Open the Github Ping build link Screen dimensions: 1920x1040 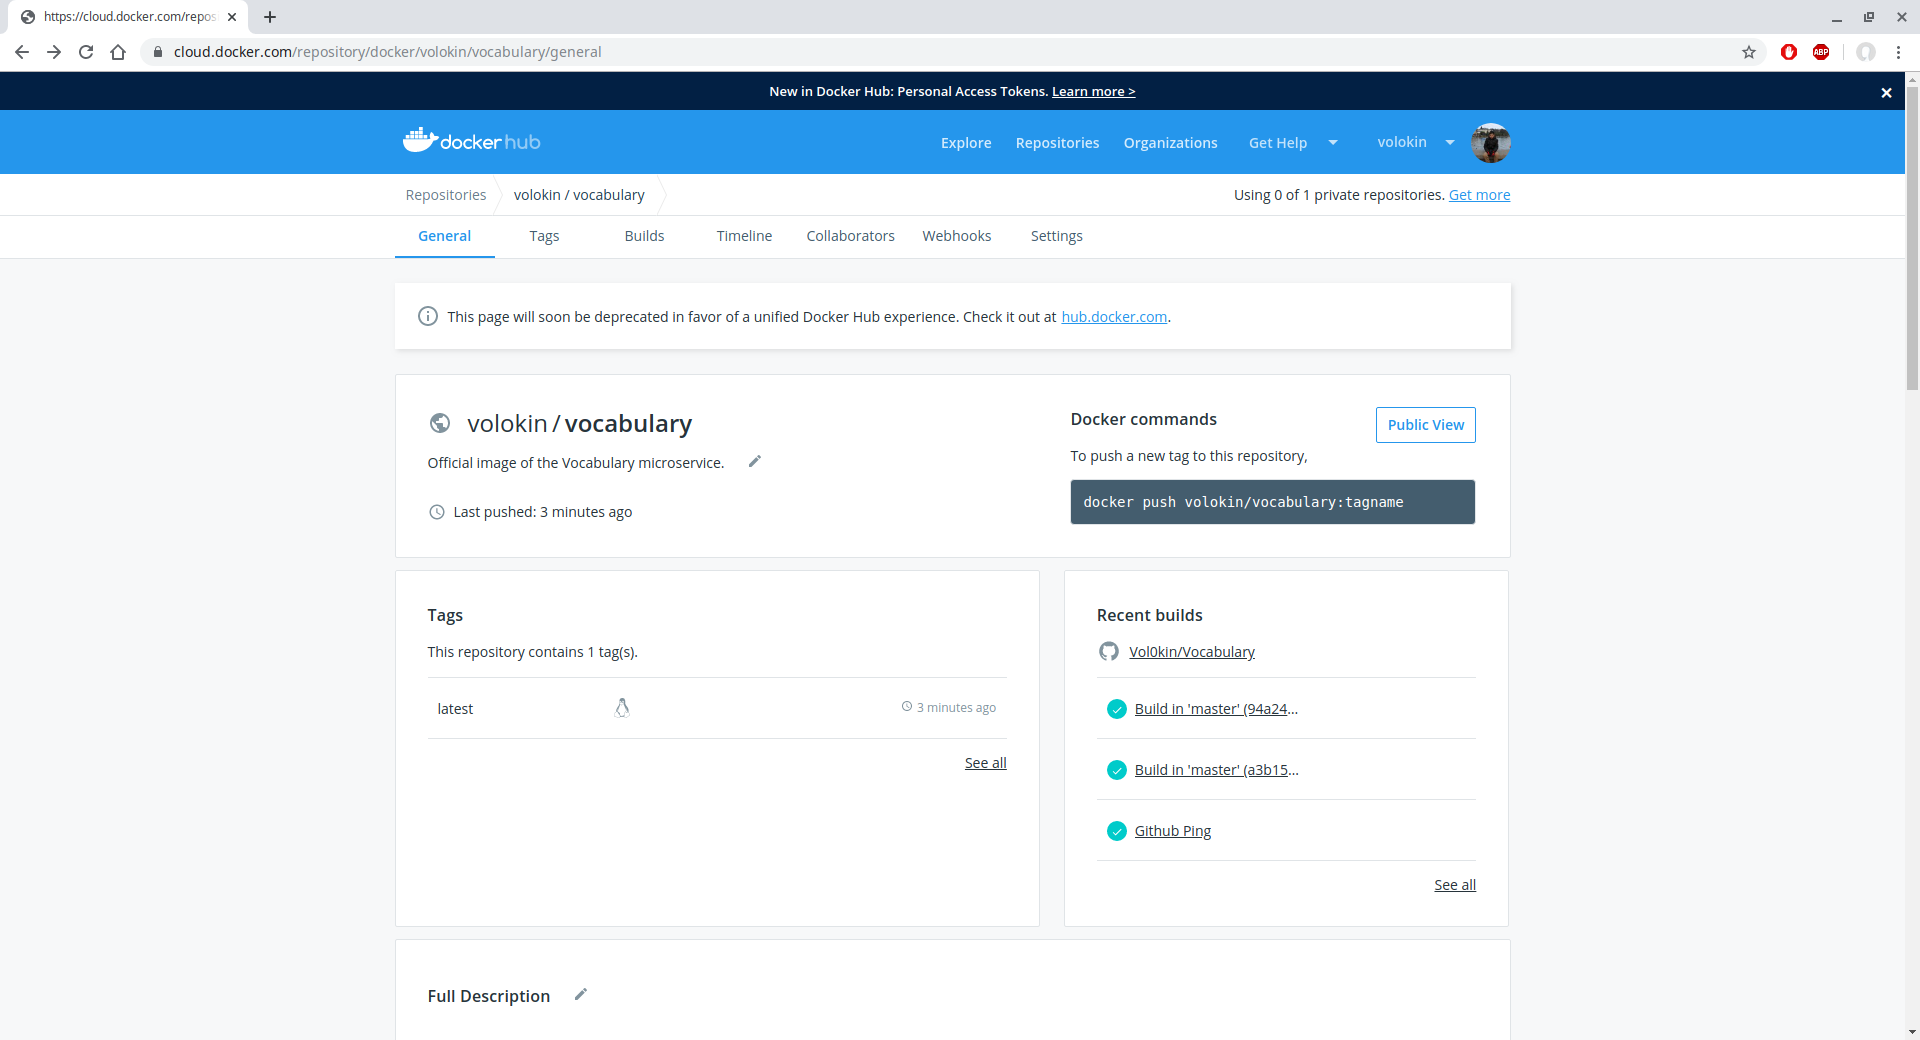(1172, 831)
